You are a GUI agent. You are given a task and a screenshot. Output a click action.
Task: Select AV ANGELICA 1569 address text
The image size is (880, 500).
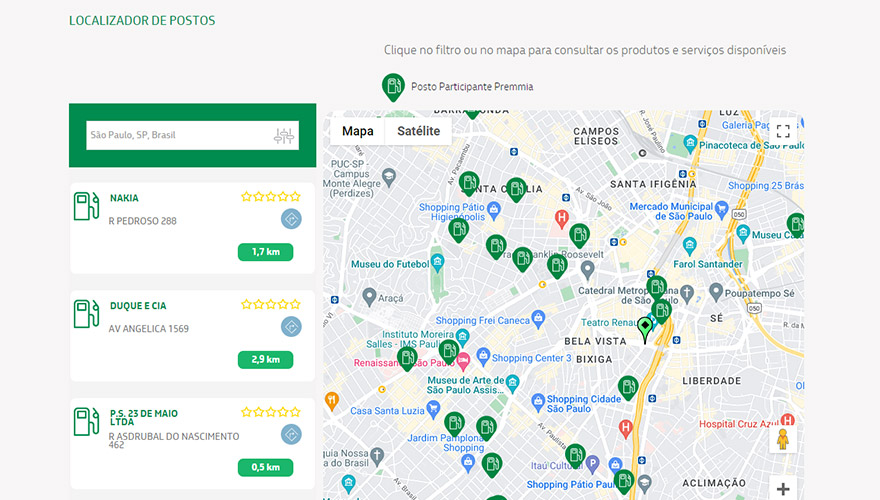pyautogui.click(x=149, y=329)
